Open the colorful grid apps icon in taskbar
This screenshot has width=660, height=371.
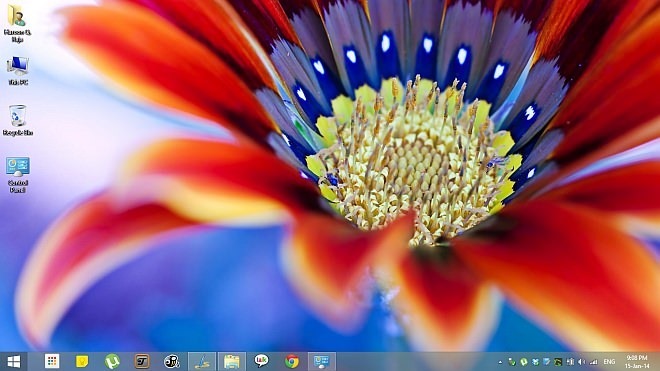[52, 361]
